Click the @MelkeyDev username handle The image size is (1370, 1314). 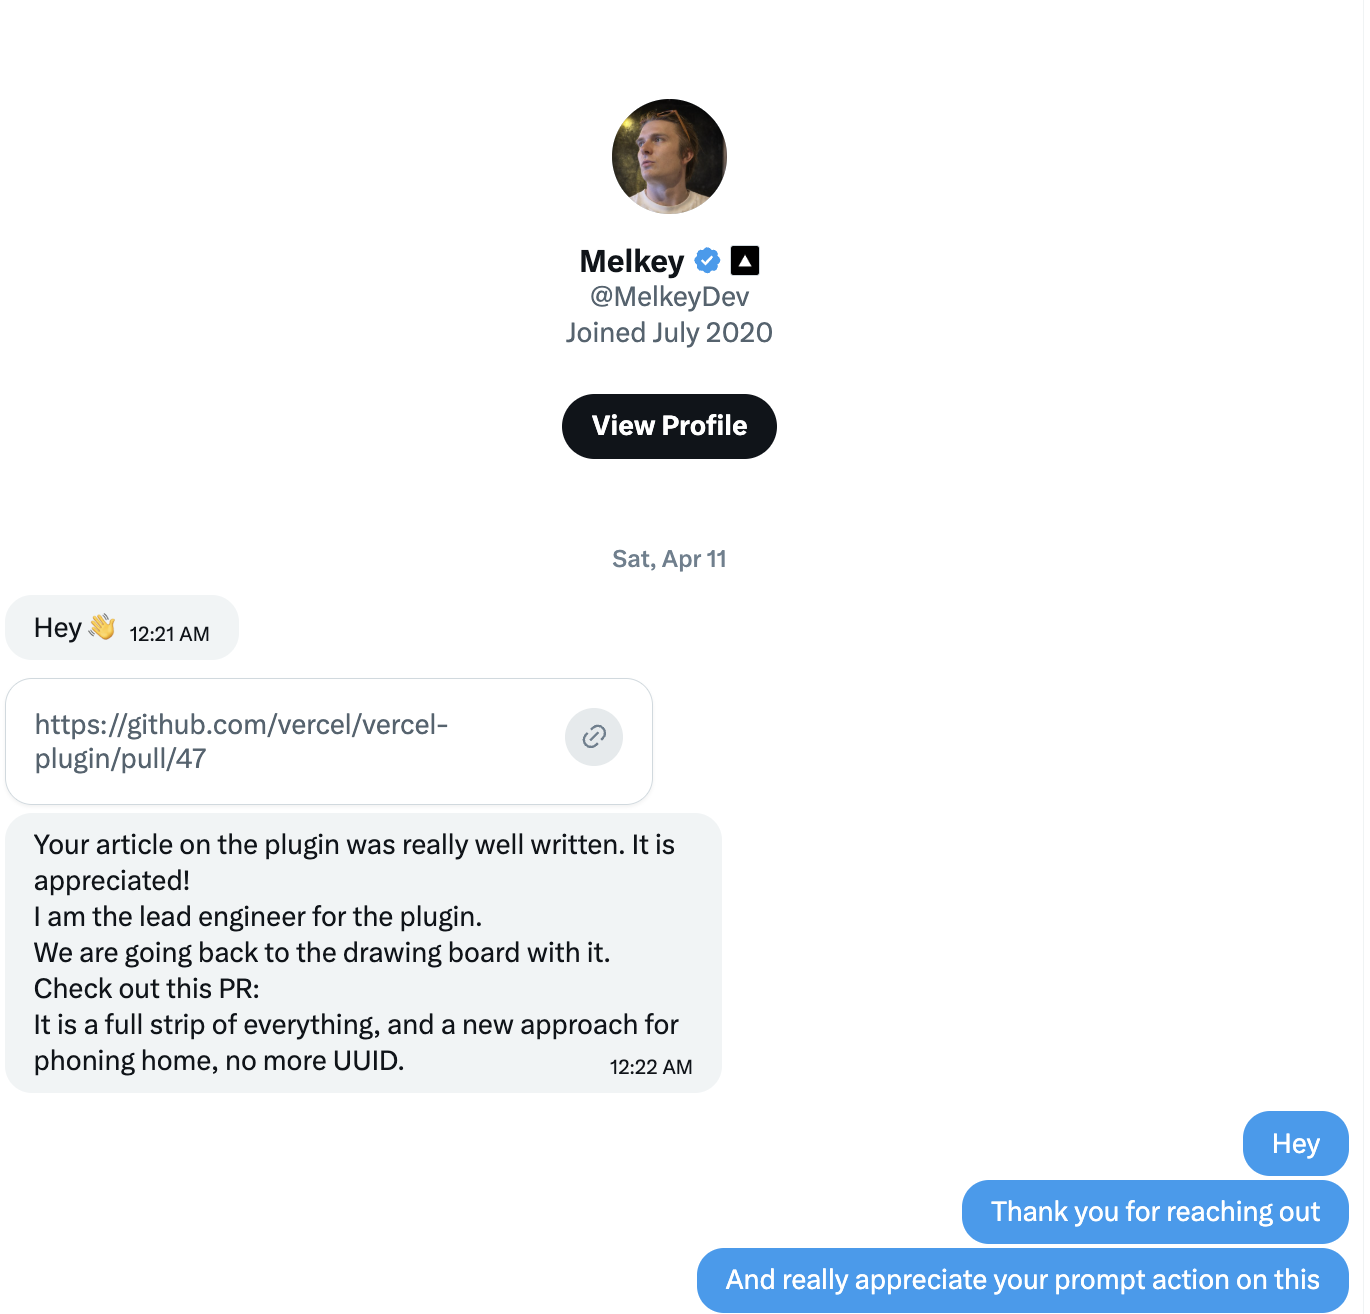coord(668,296)
